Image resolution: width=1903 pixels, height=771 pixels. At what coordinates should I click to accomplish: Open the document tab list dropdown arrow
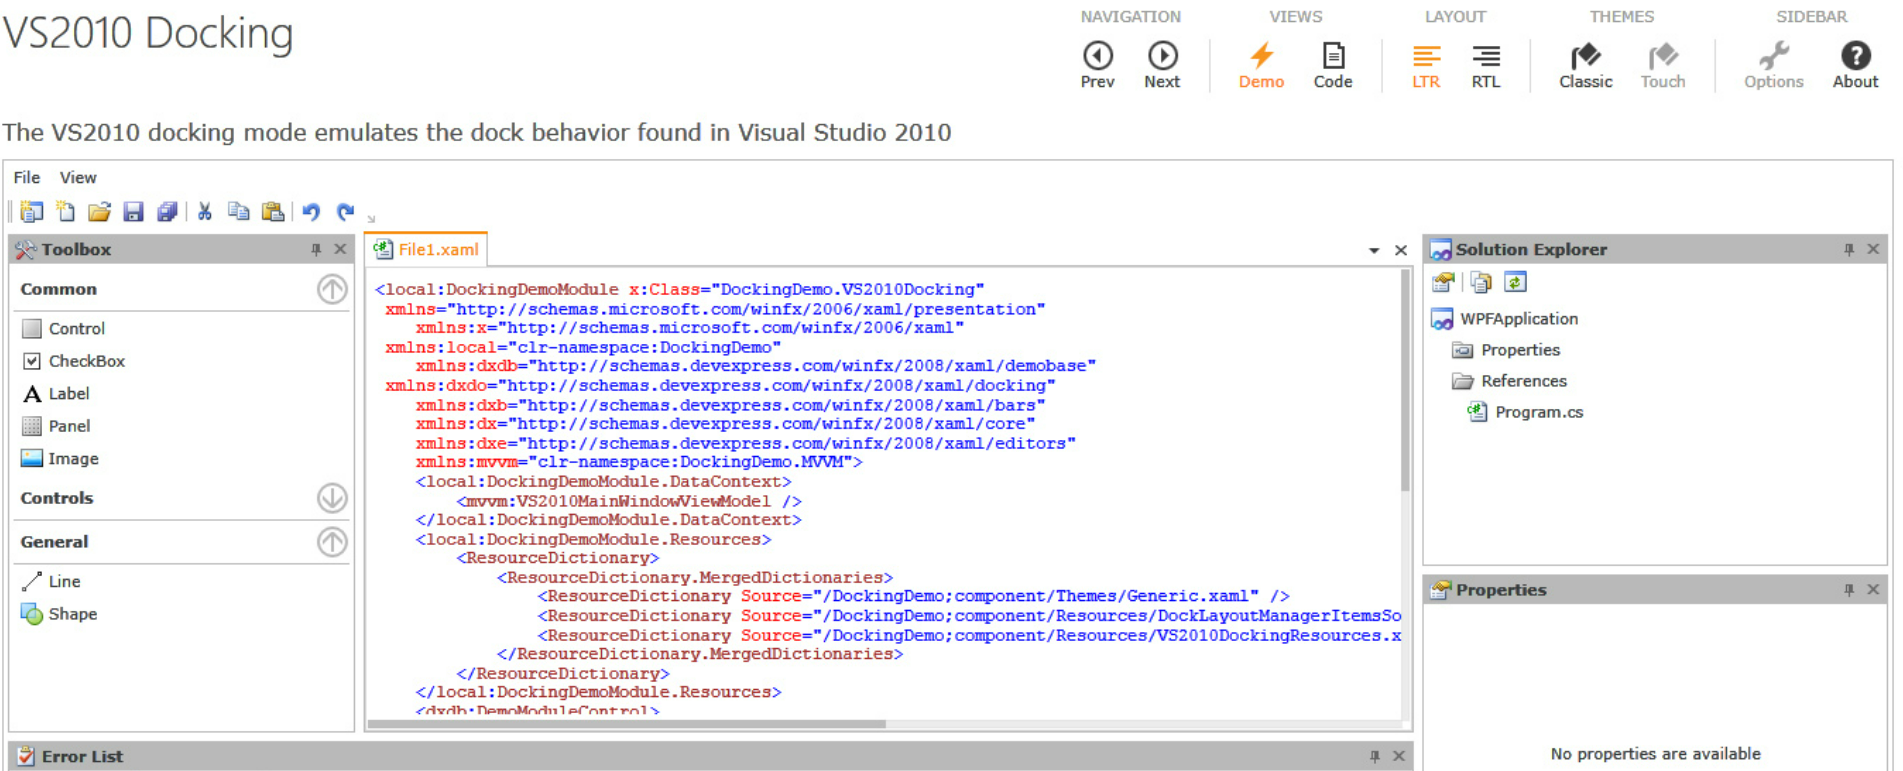[x=1374, y=251]
